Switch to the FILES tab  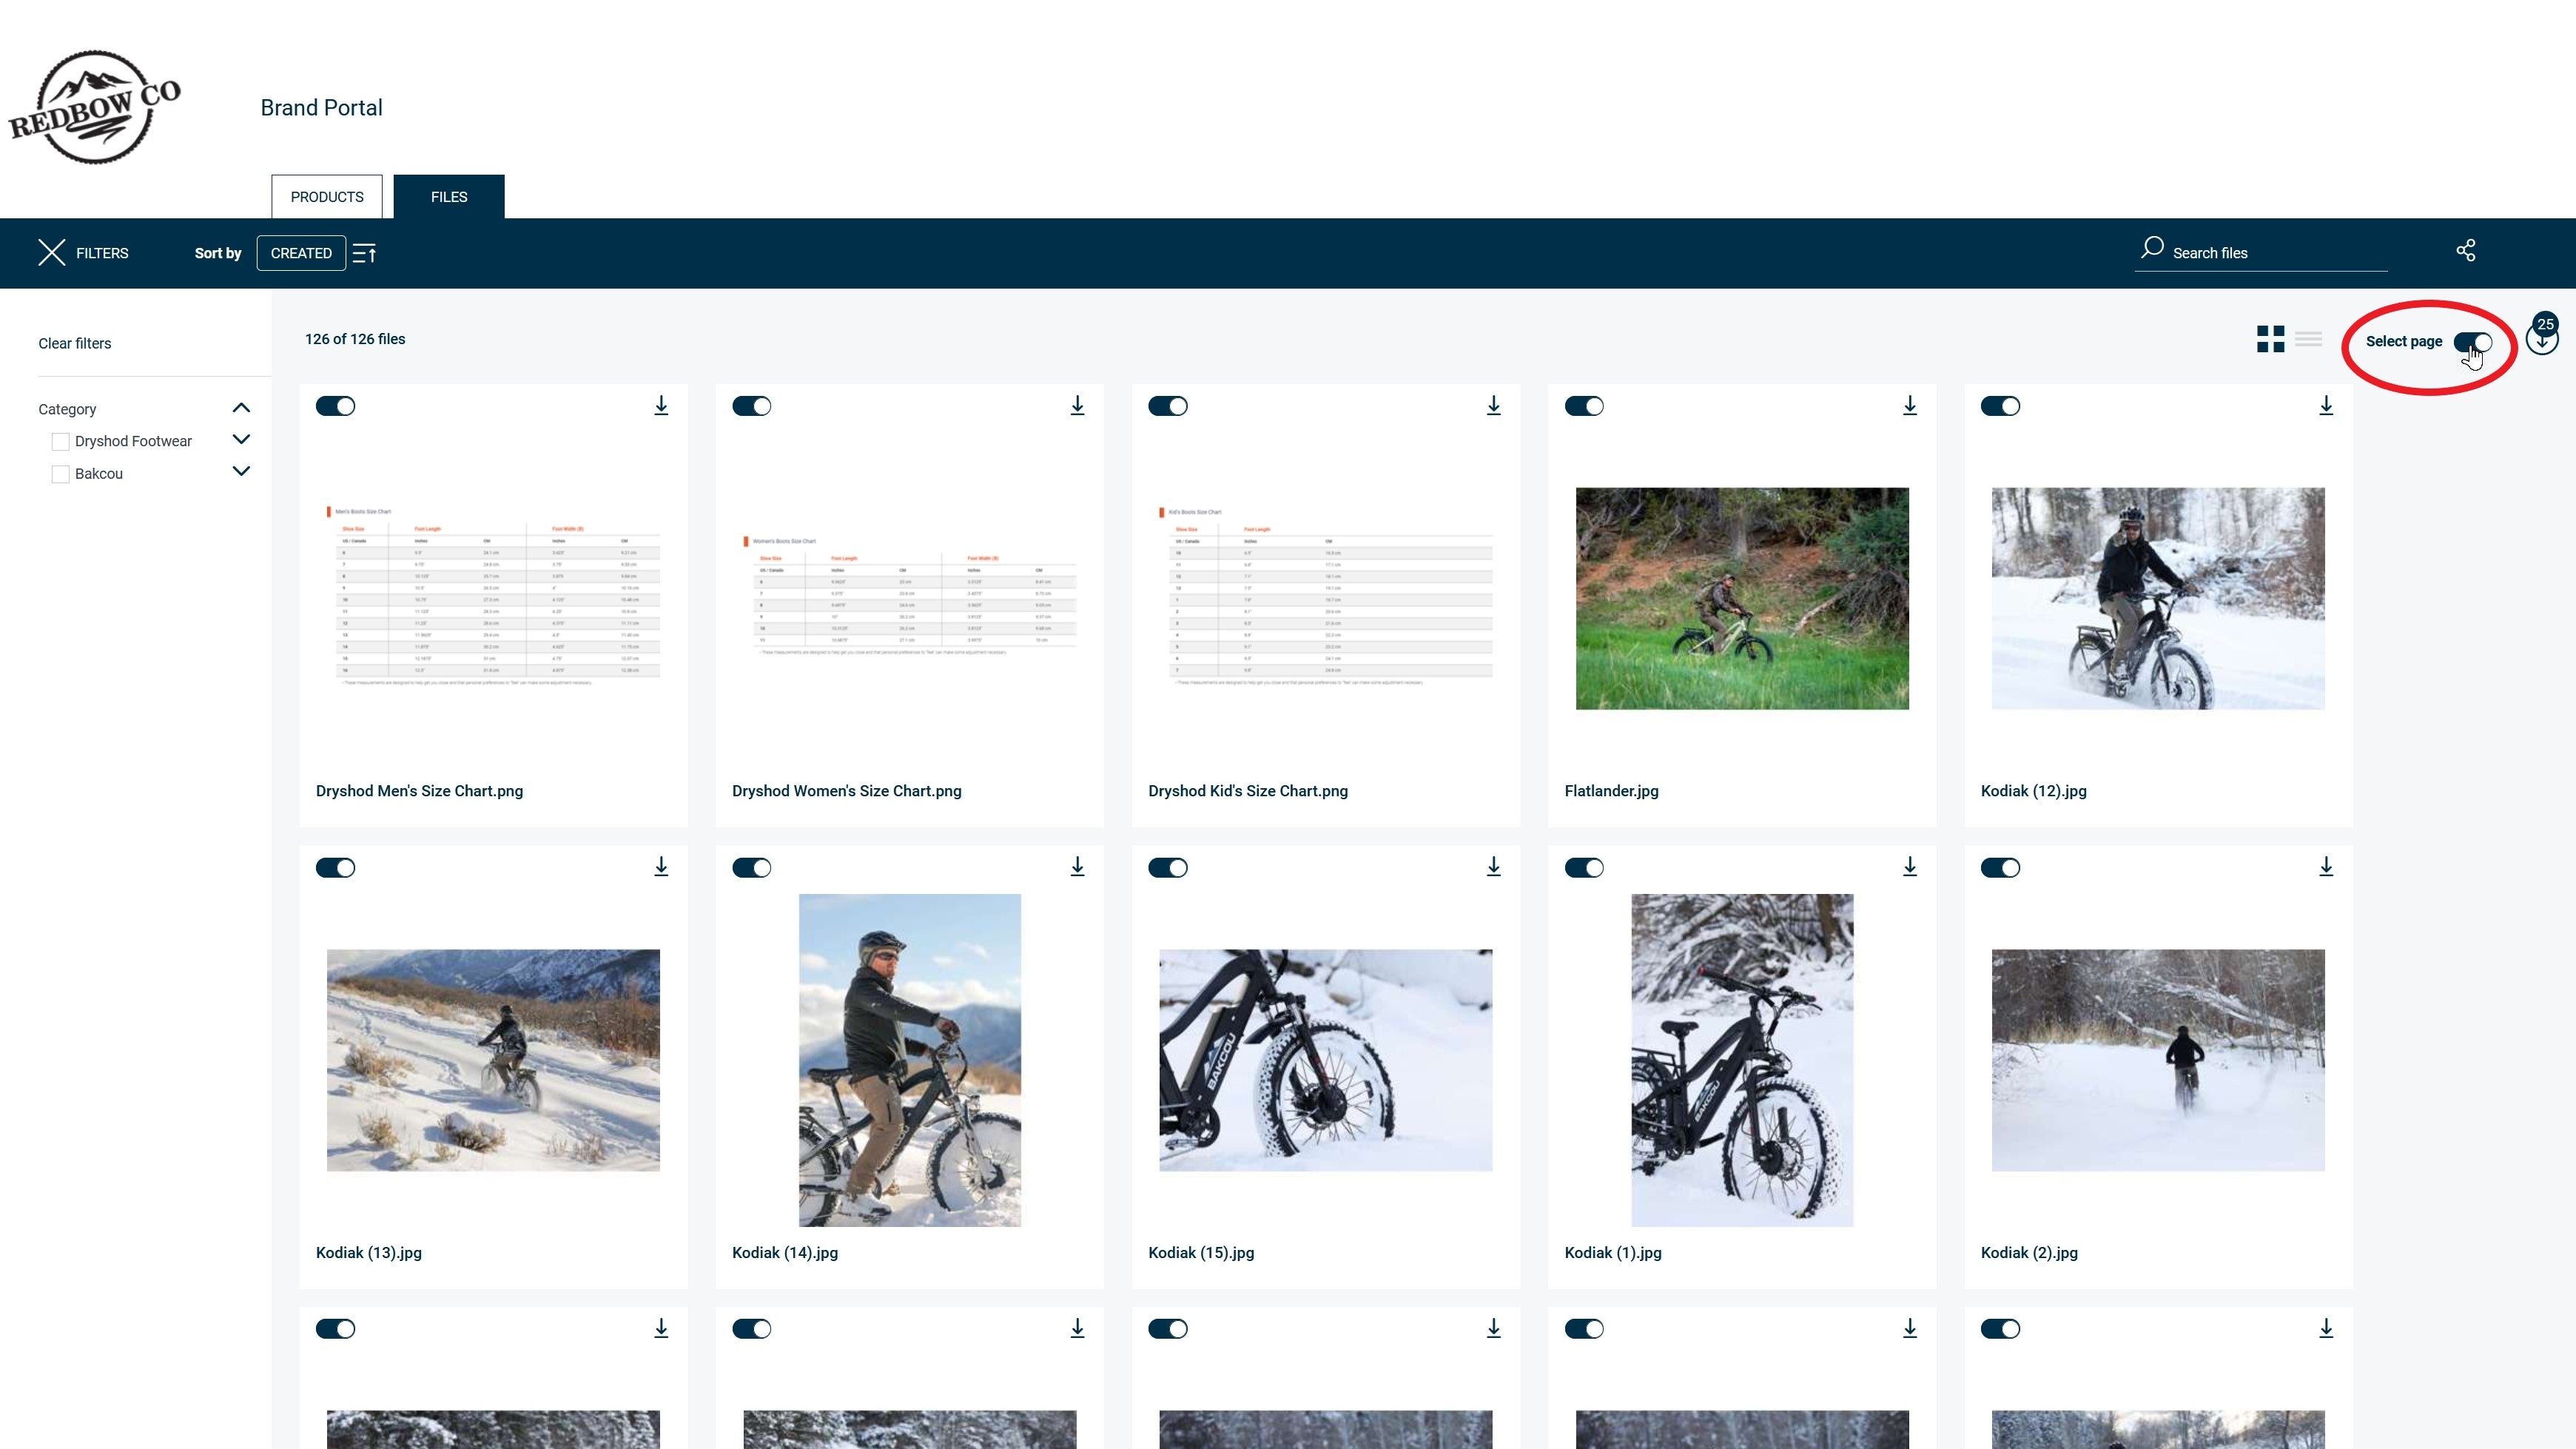[x=448, y=196]
